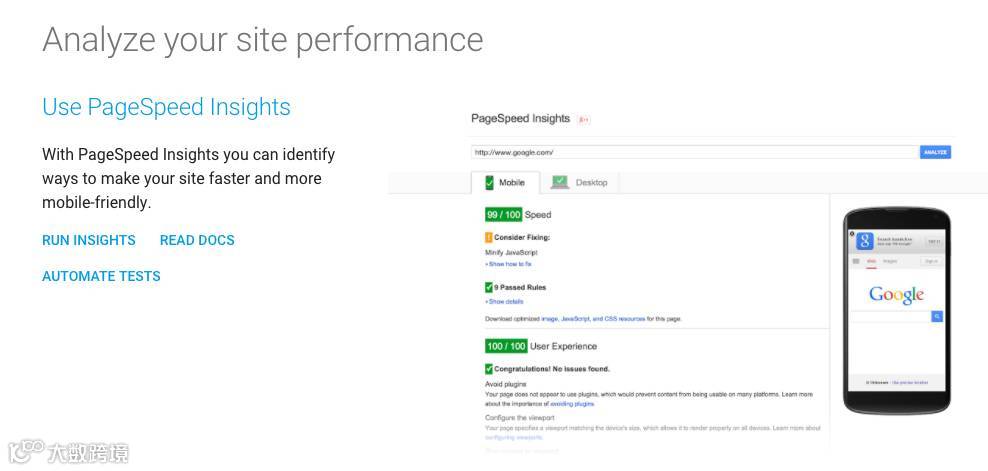Open the READ DOCS link

197,240
